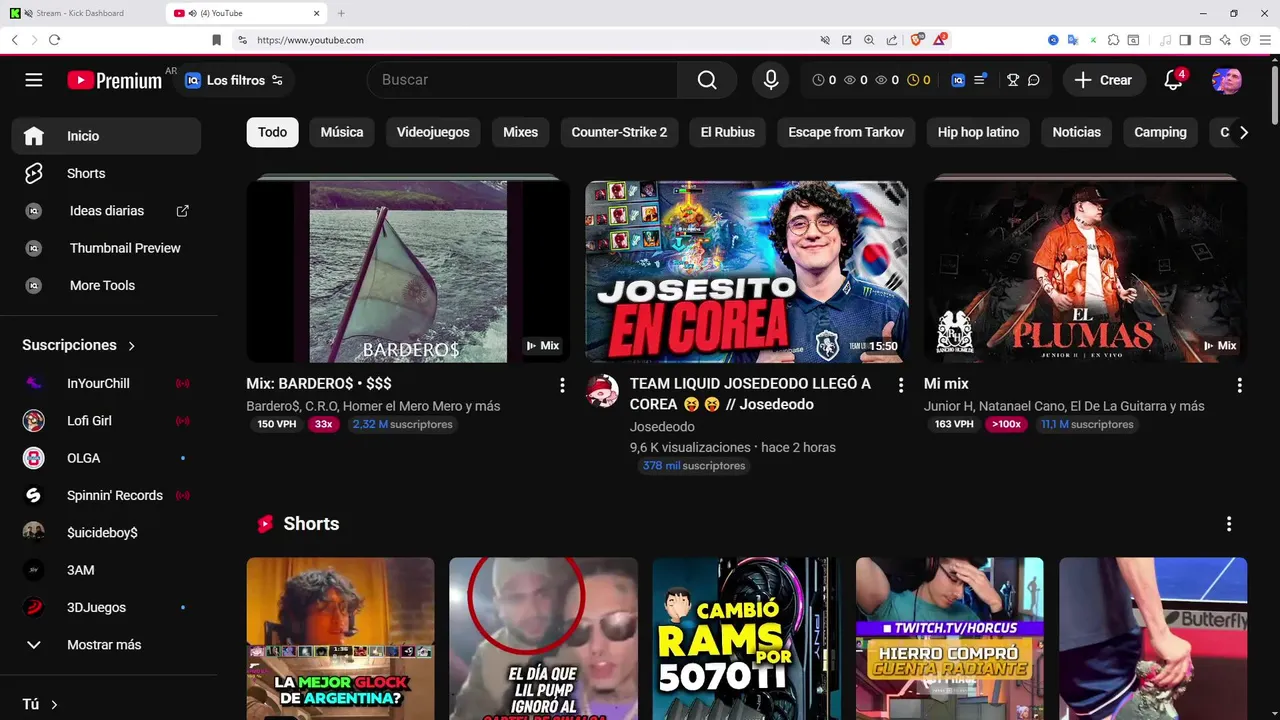Go to Inicio in the sidebar

[x=106, y=136]
